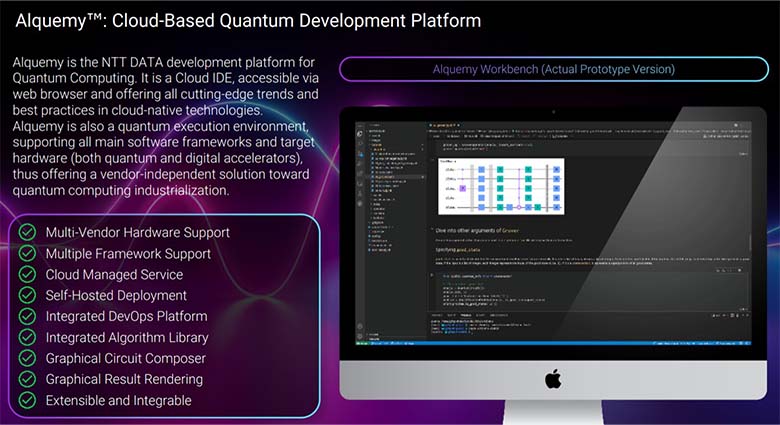780x425 pixels.
Task: Open the top activity bar icon in the IDE
Action: [x=360, y=133]
